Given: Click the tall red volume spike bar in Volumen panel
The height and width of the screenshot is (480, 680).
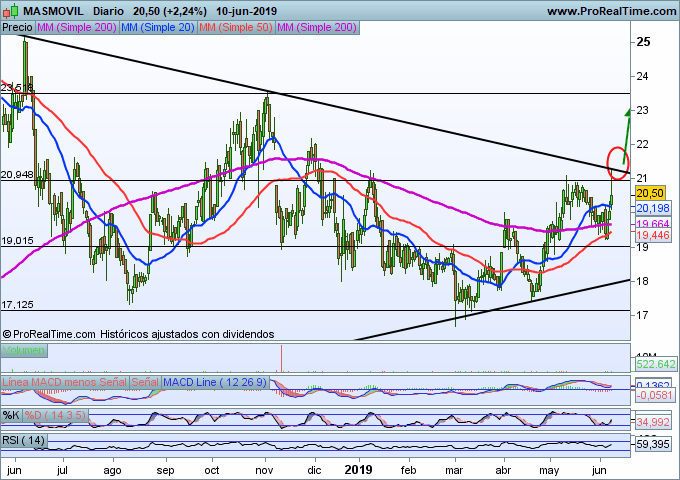Looking at the screenshot, I should point(281,358).
